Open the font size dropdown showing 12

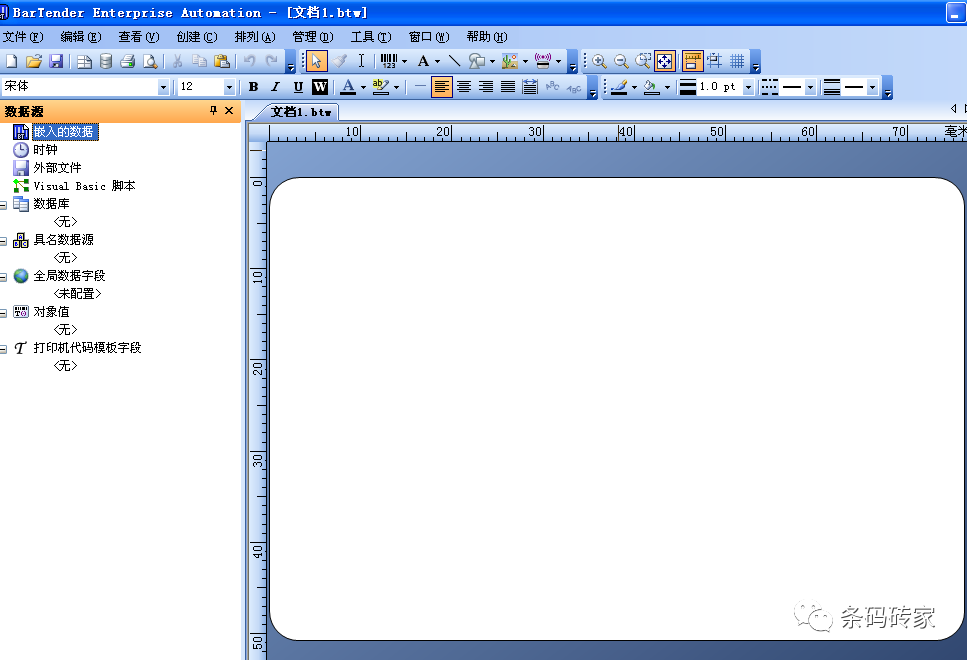[229, 87]
